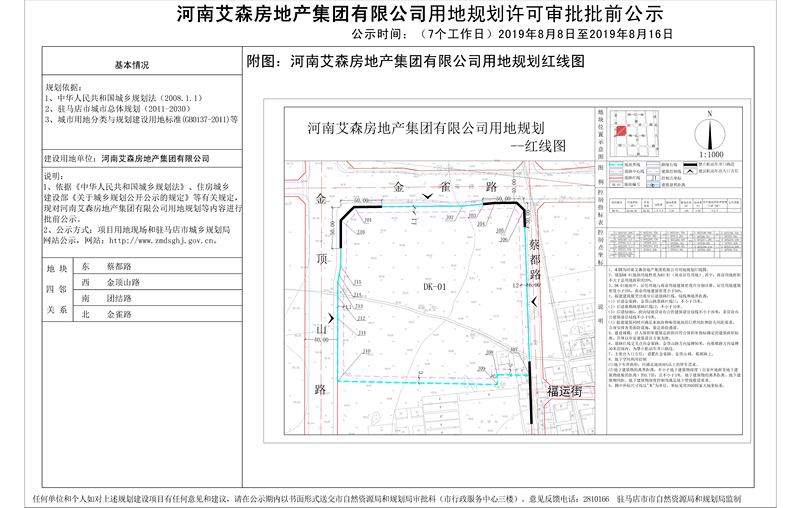The image size is (800, 508).
Task: Click the 东 cell in the neighbors table
Action: click(x=85, y=266)
